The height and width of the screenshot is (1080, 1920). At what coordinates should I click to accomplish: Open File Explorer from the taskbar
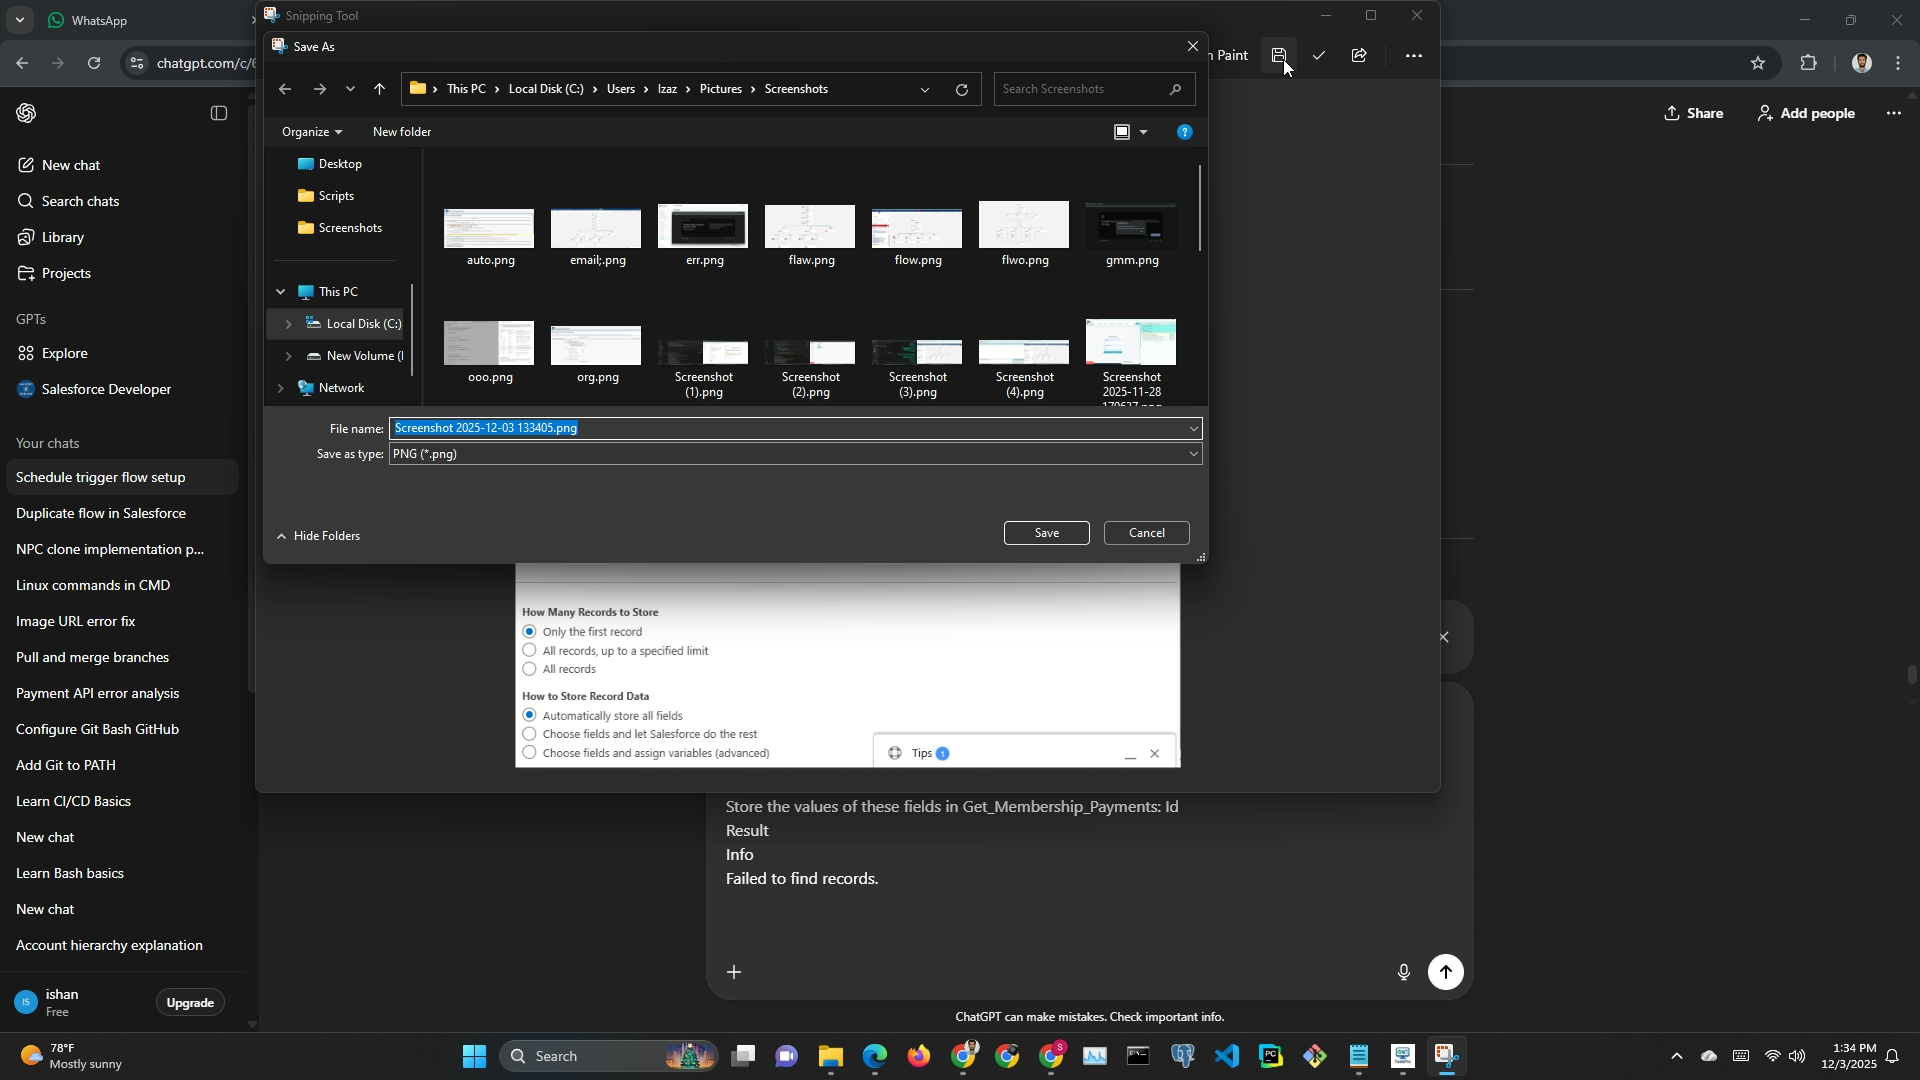tap(830, 1056)
